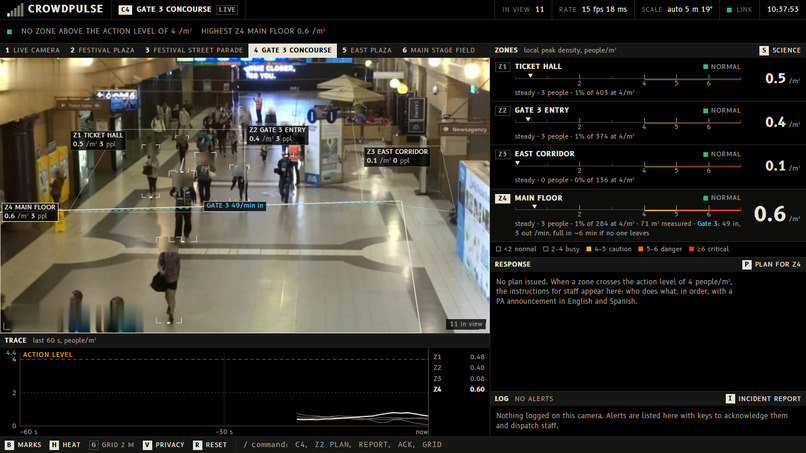
Task: Click the G key icon for Grid
Action: 93,445
